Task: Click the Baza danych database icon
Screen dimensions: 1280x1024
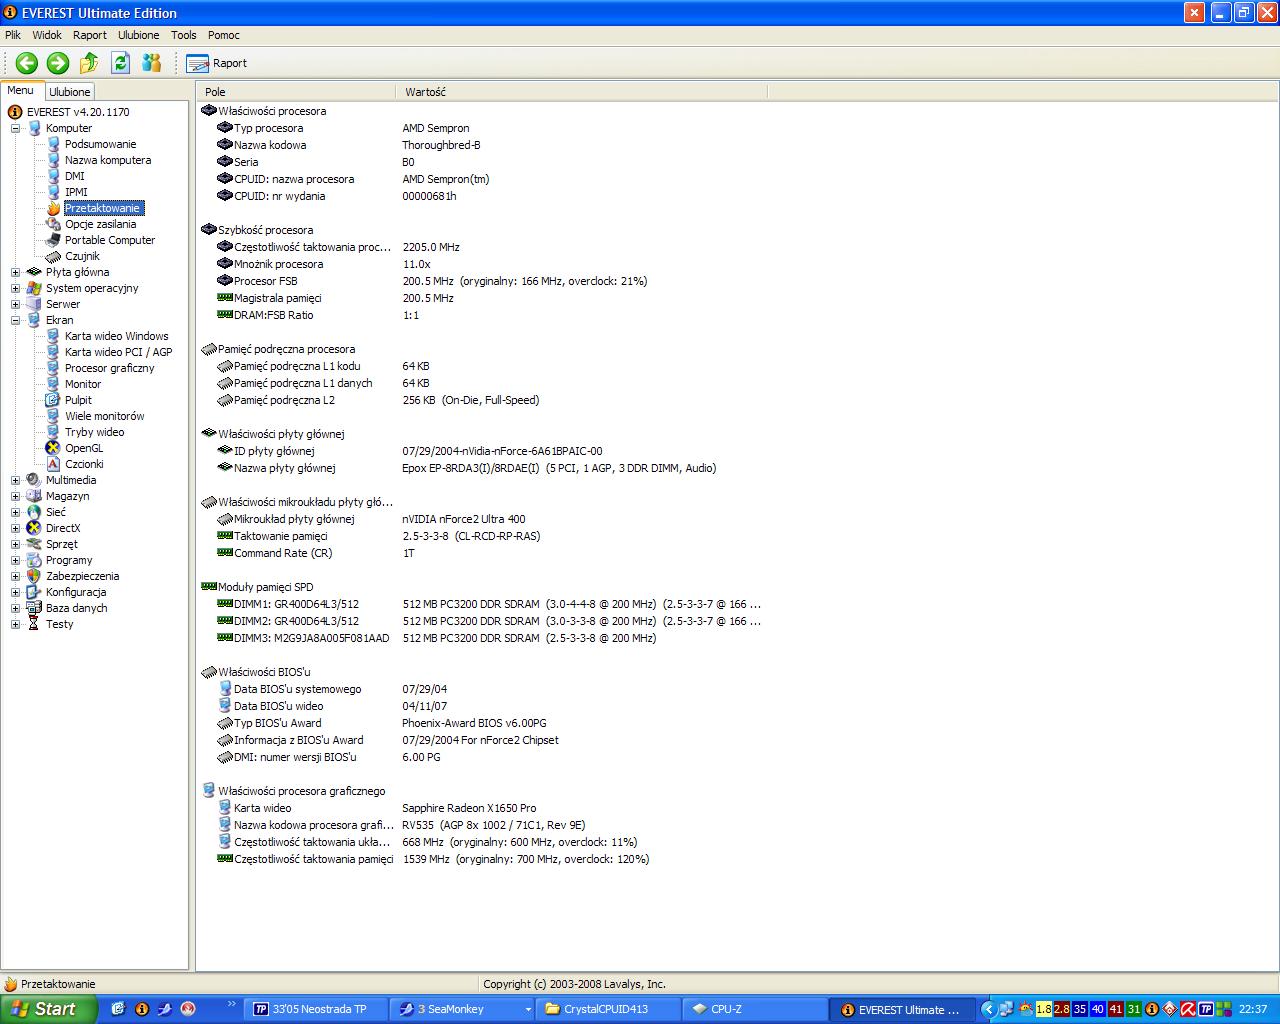Action: point(34,608)
